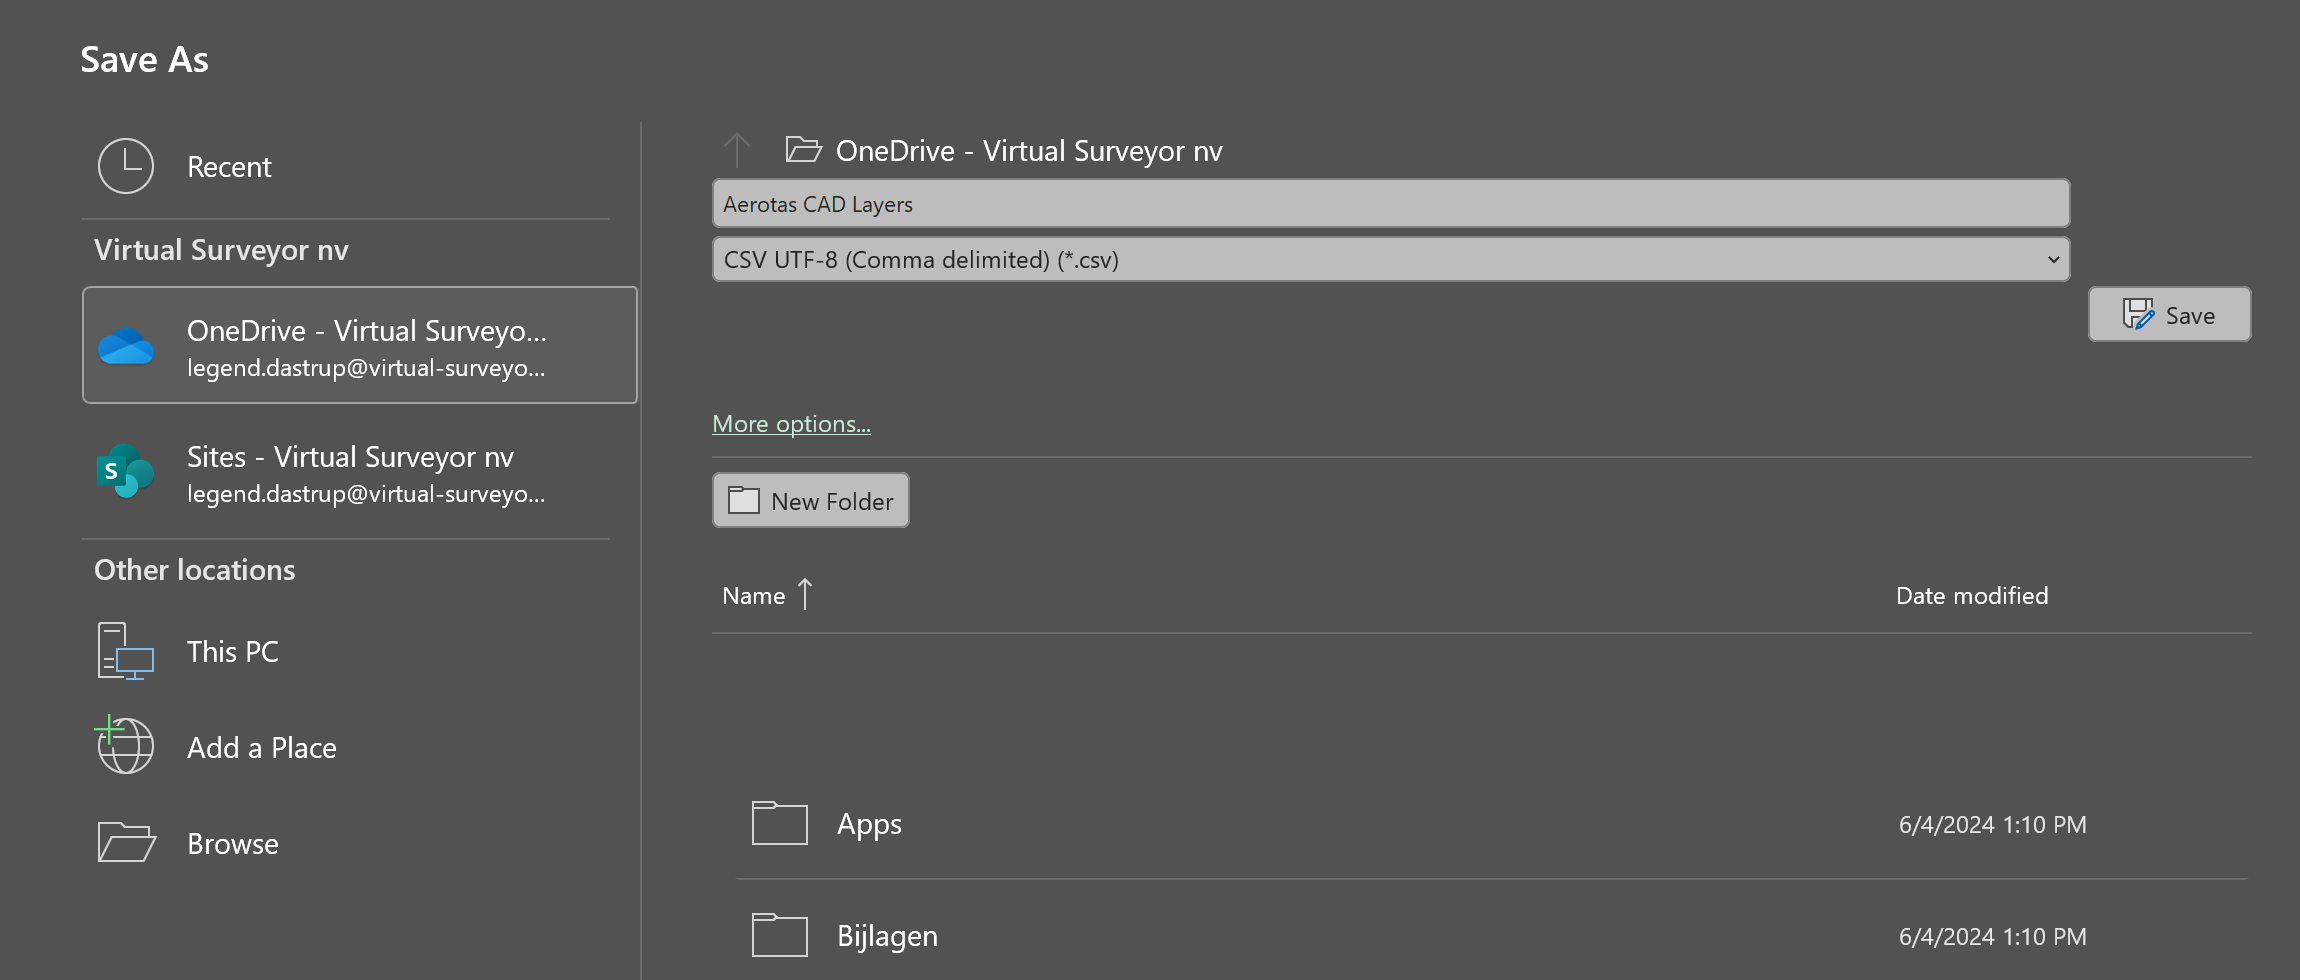Open the Browse dialog
The width and height of the screenshot is (2300, 980).
tap(345, 843)
